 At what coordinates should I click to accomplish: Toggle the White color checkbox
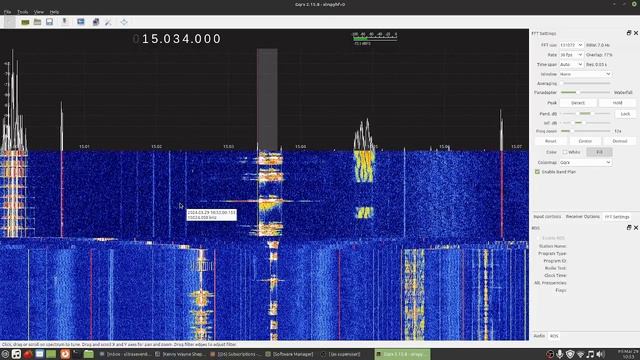[565, 152]
